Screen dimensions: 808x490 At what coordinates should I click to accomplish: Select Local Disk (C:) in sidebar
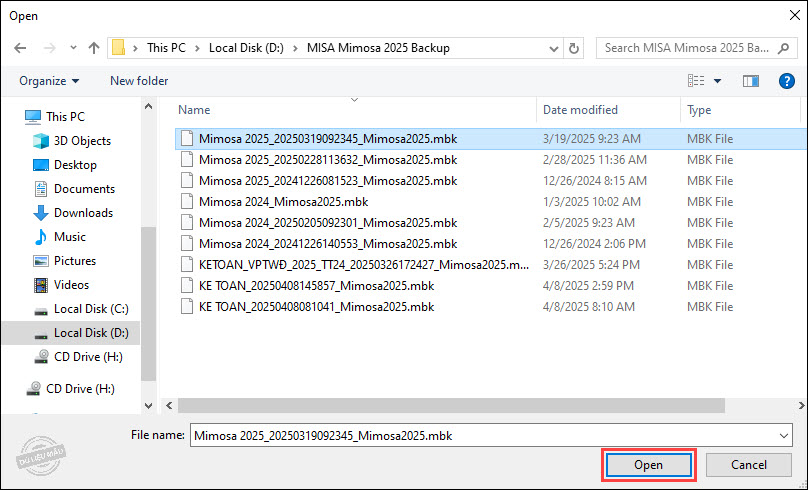(x=91, y=309)
